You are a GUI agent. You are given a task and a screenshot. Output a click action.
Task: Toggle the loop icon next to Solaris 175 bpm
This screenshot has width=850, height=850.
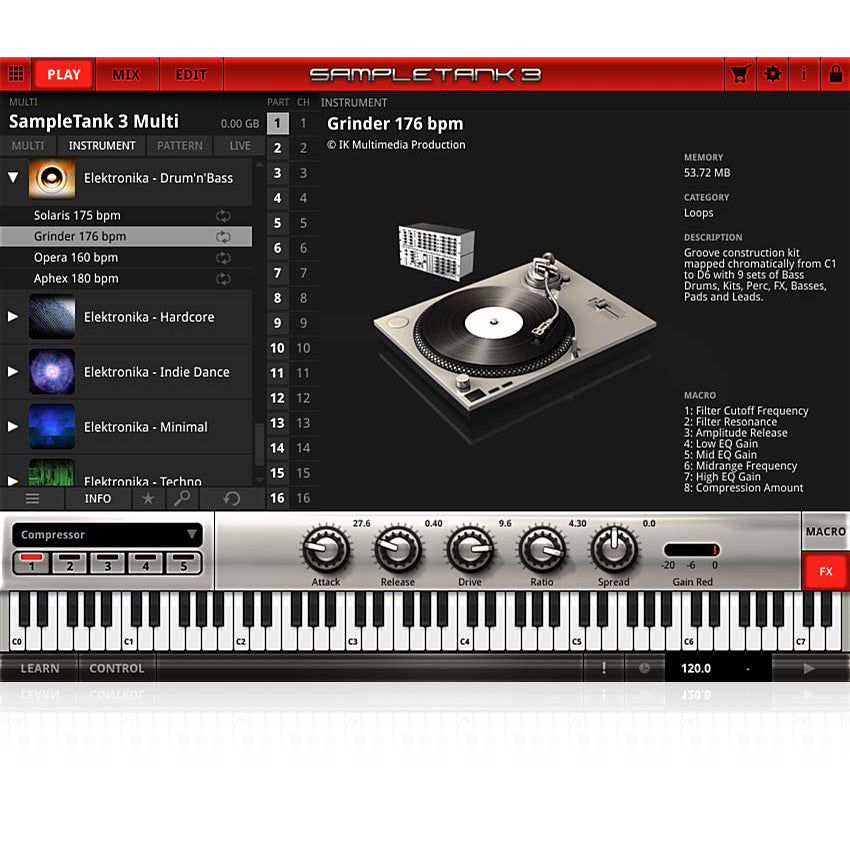point(224,215)
